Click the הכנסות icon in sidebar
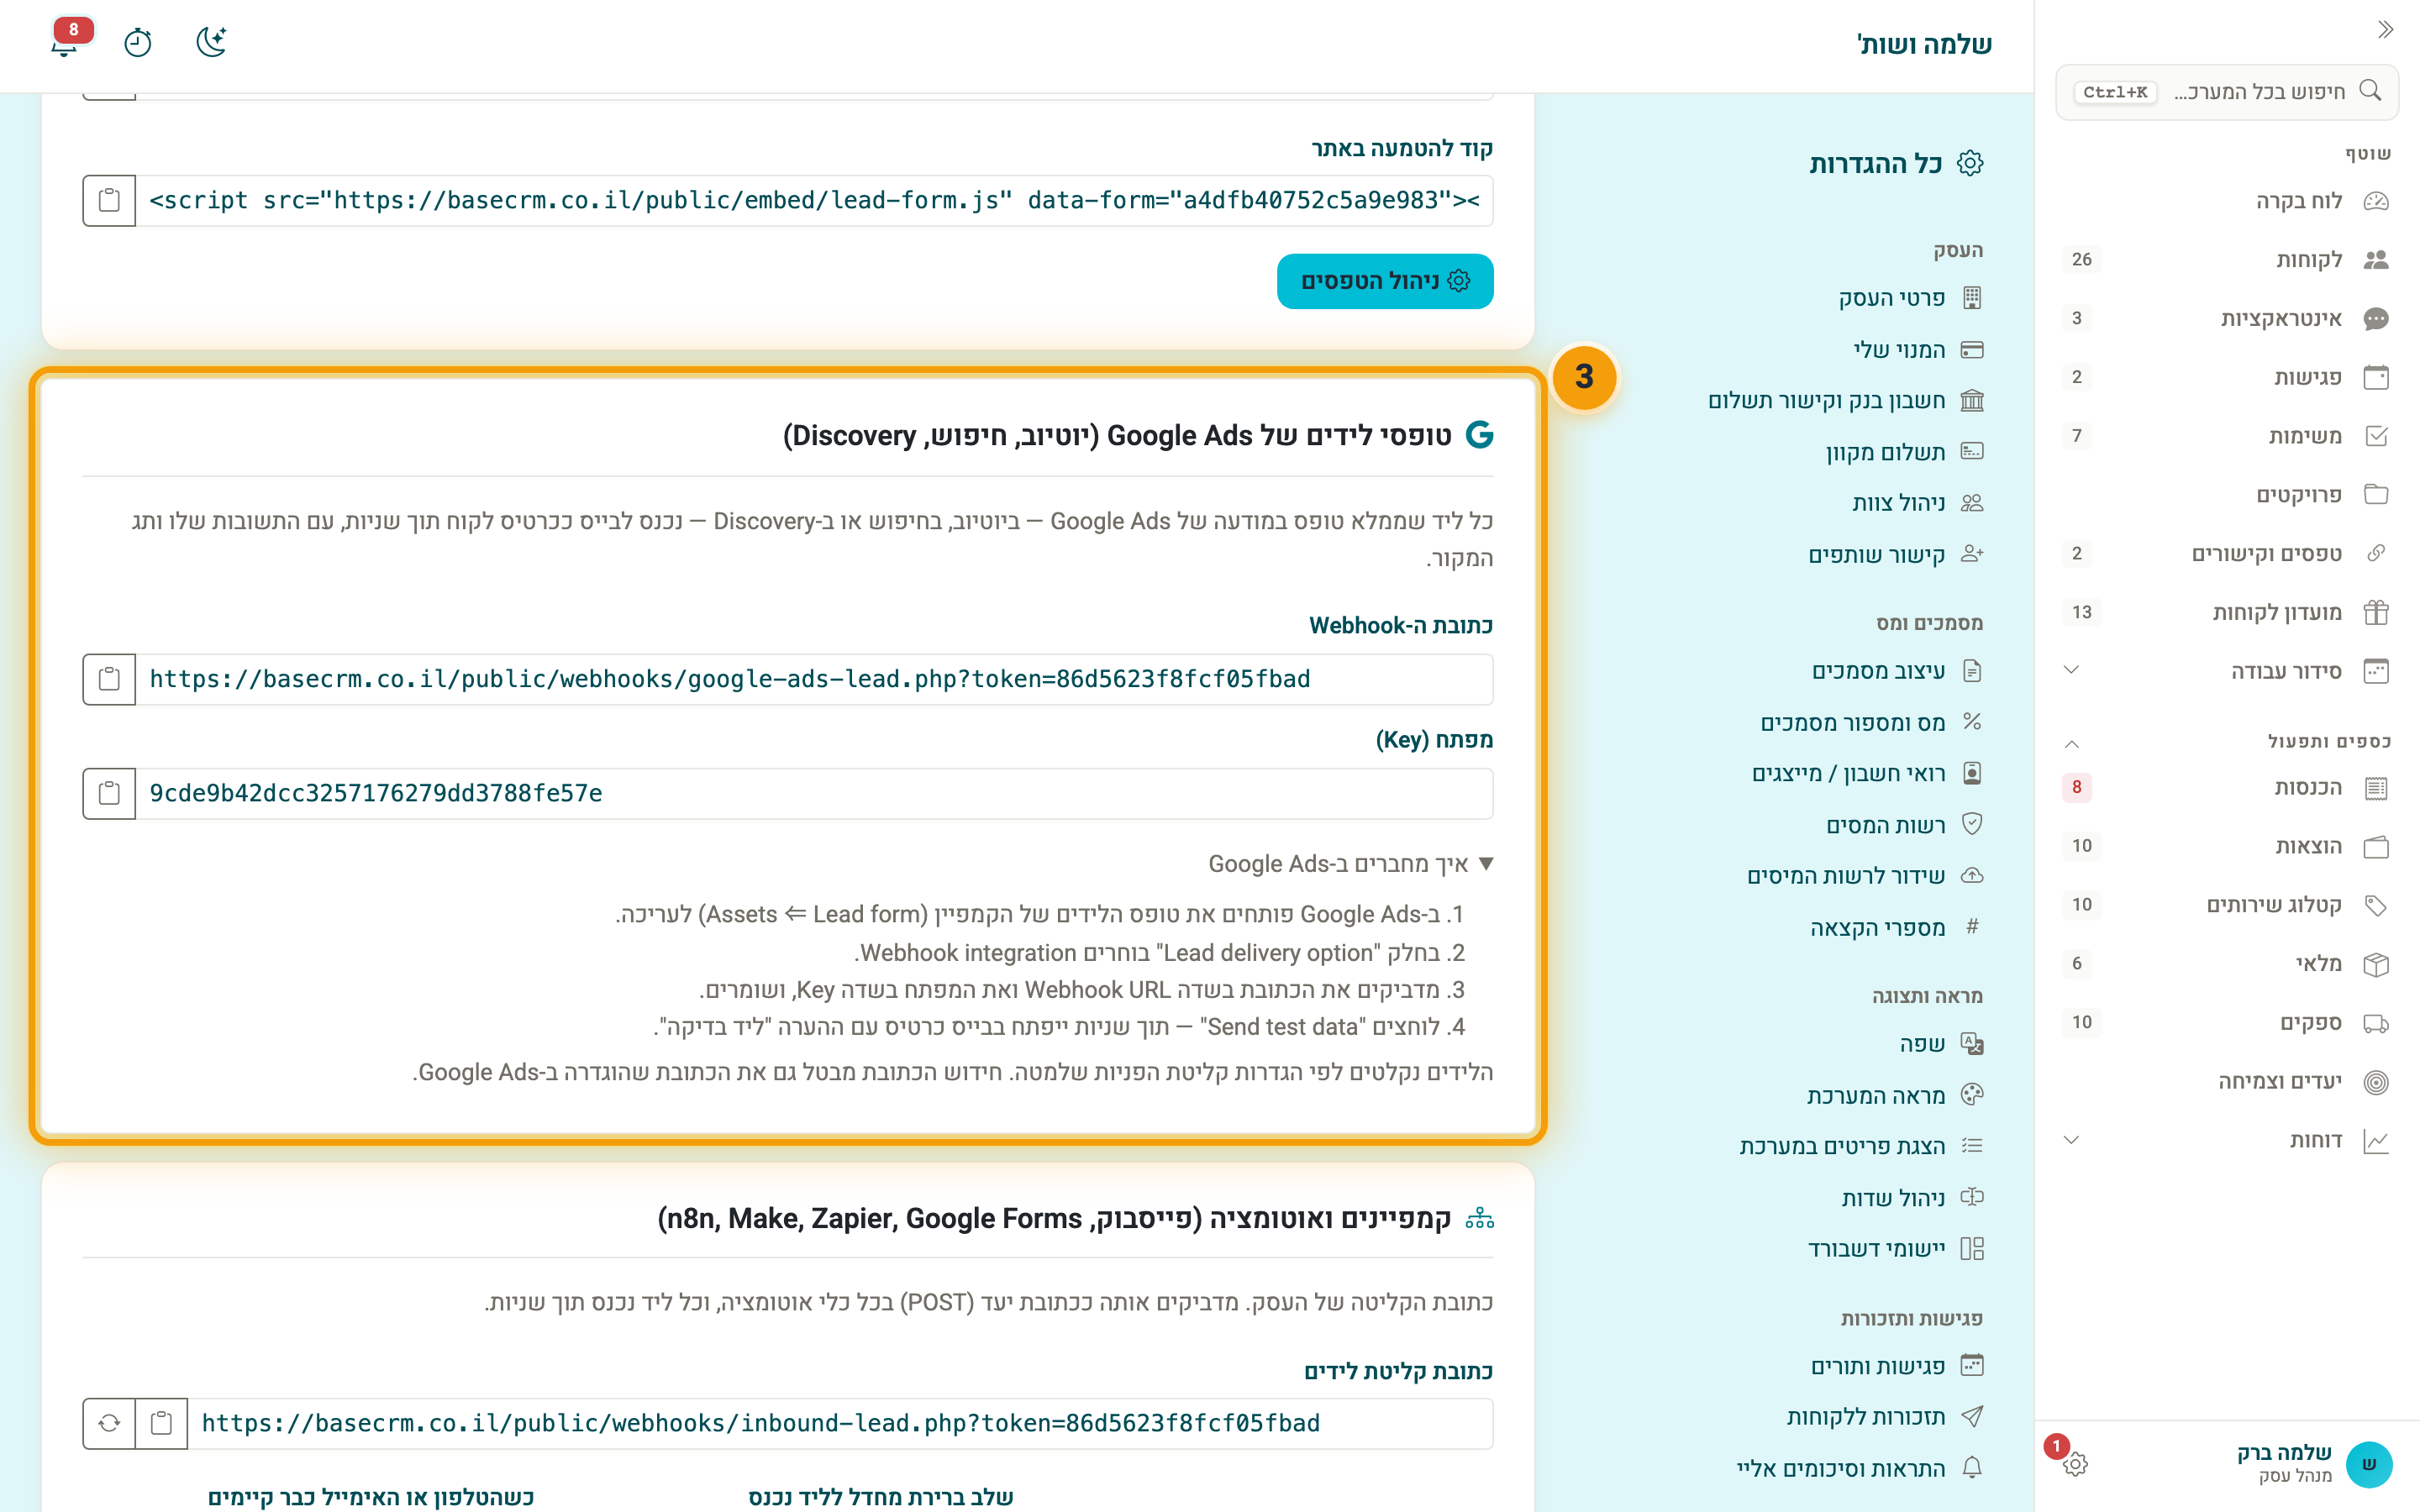This screenshot has height=1512, width=2420. [2376, 788]
